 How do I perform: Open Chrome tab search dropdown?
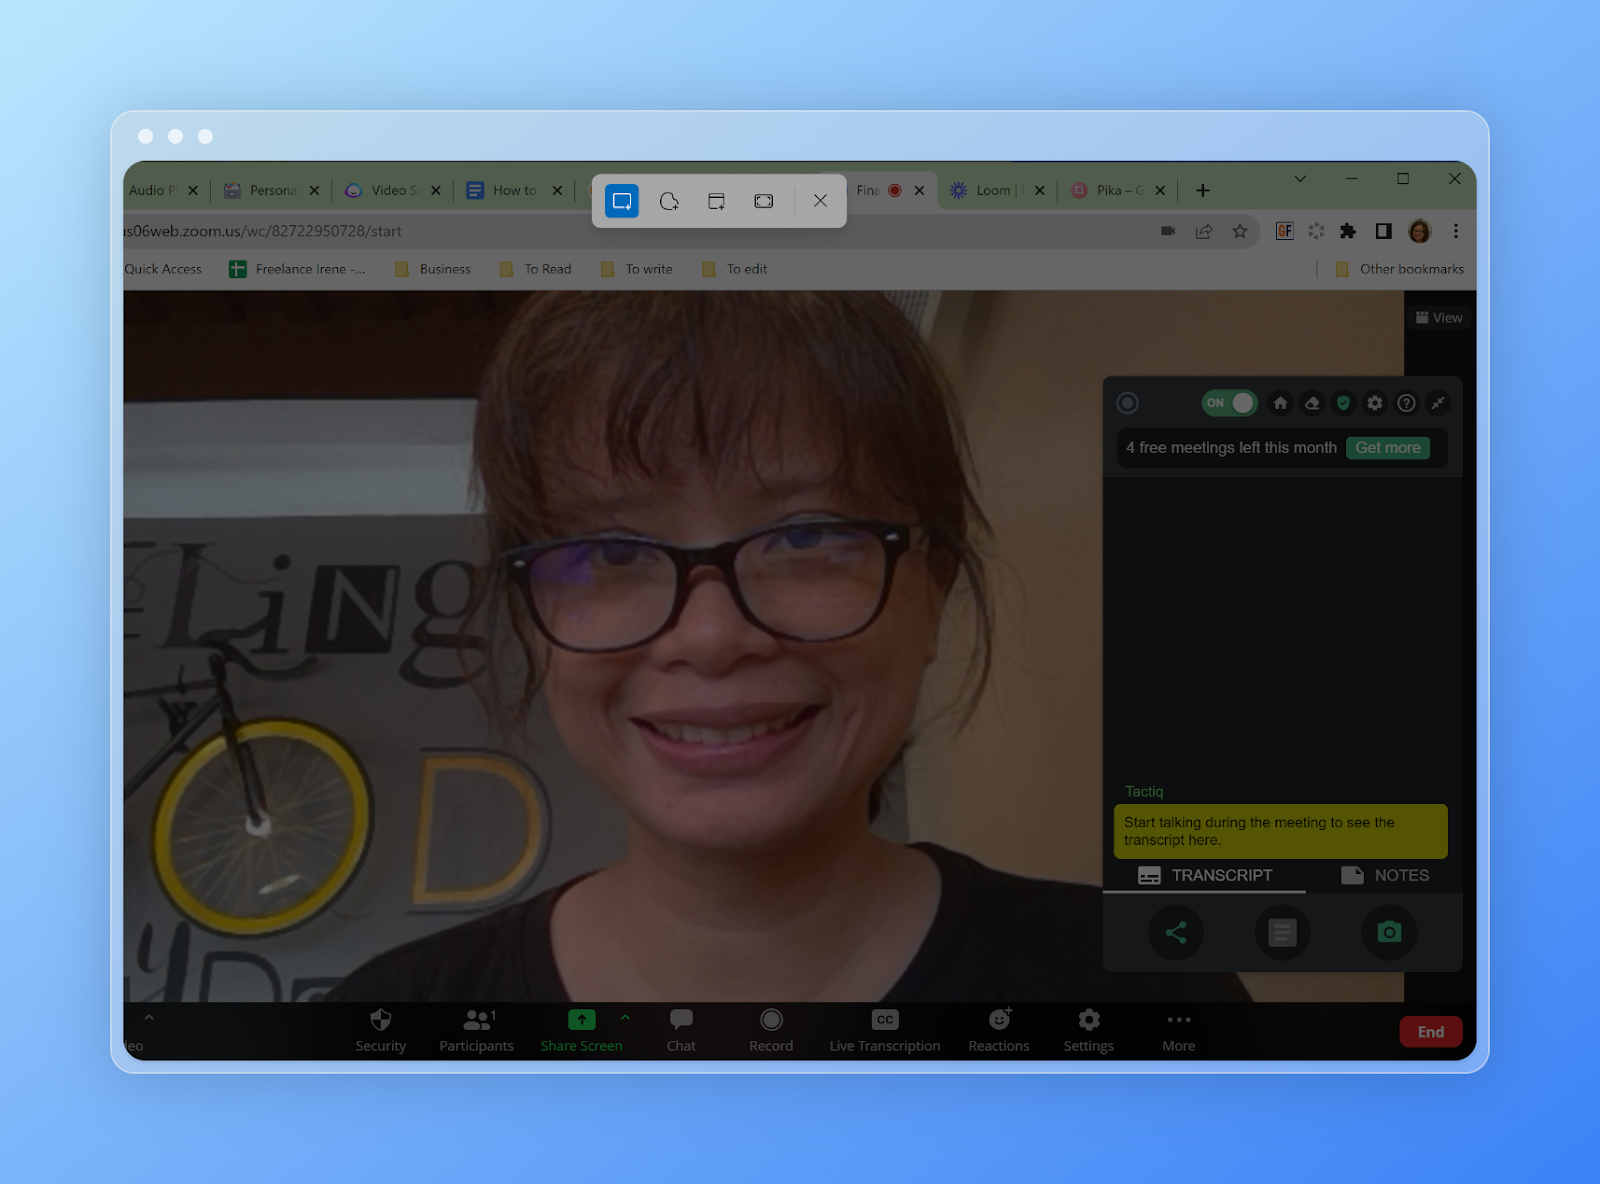click(x=1300, y=178)
